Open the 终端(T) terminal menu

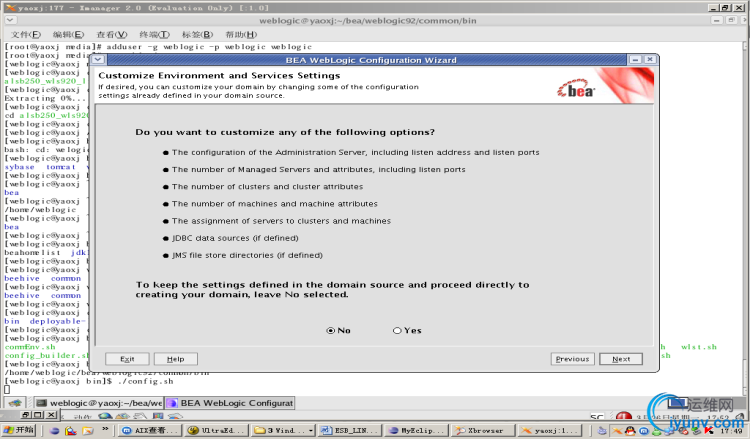tap(154, 34)
